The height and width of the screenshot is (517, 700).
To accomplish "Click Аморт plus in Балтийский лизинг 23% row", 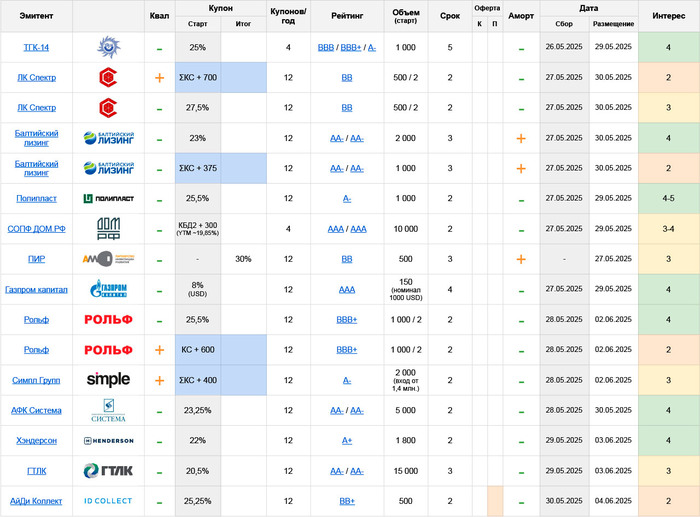I will pos(521,138).
